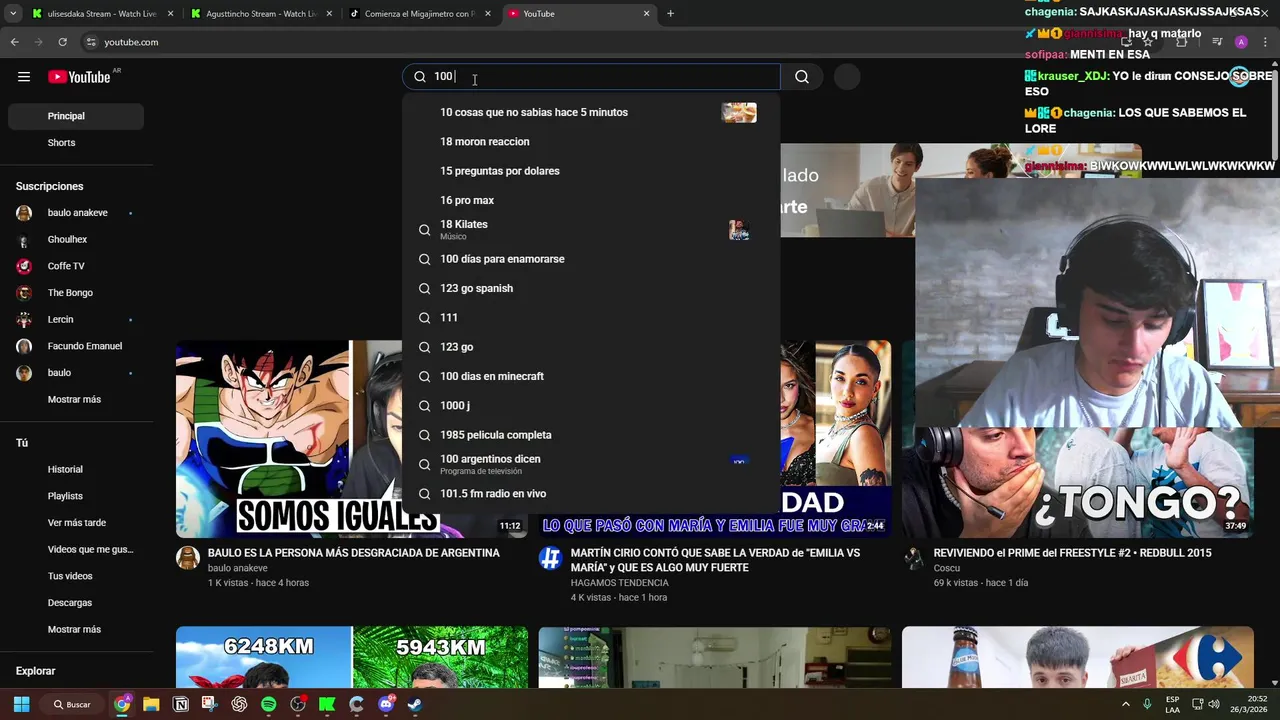
Task: Open the Ghoulhex subscription avatar
Action: 24,240
